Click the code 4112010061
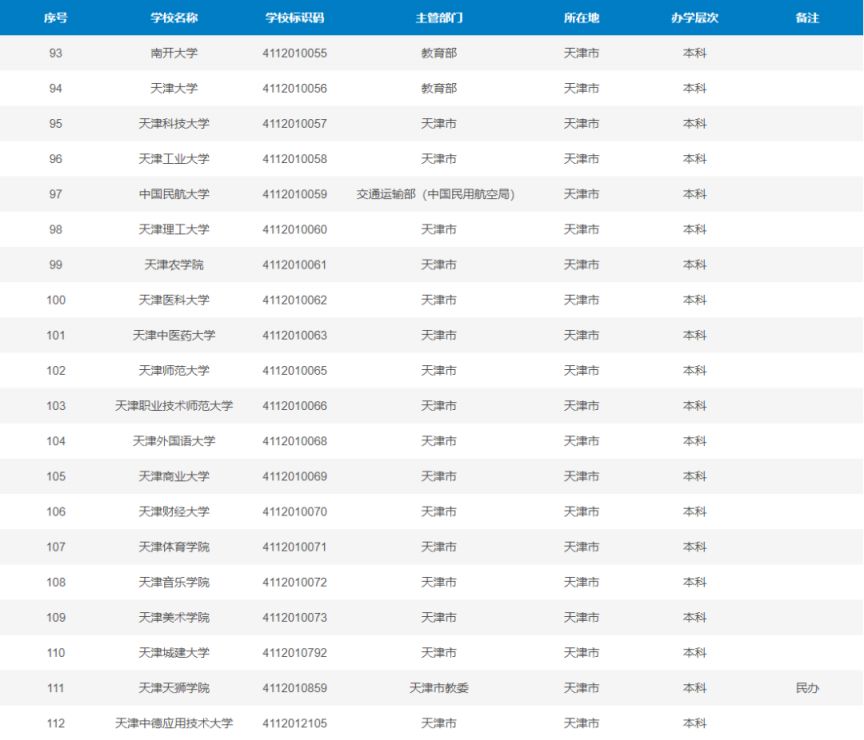 click(x=295, y=264)
